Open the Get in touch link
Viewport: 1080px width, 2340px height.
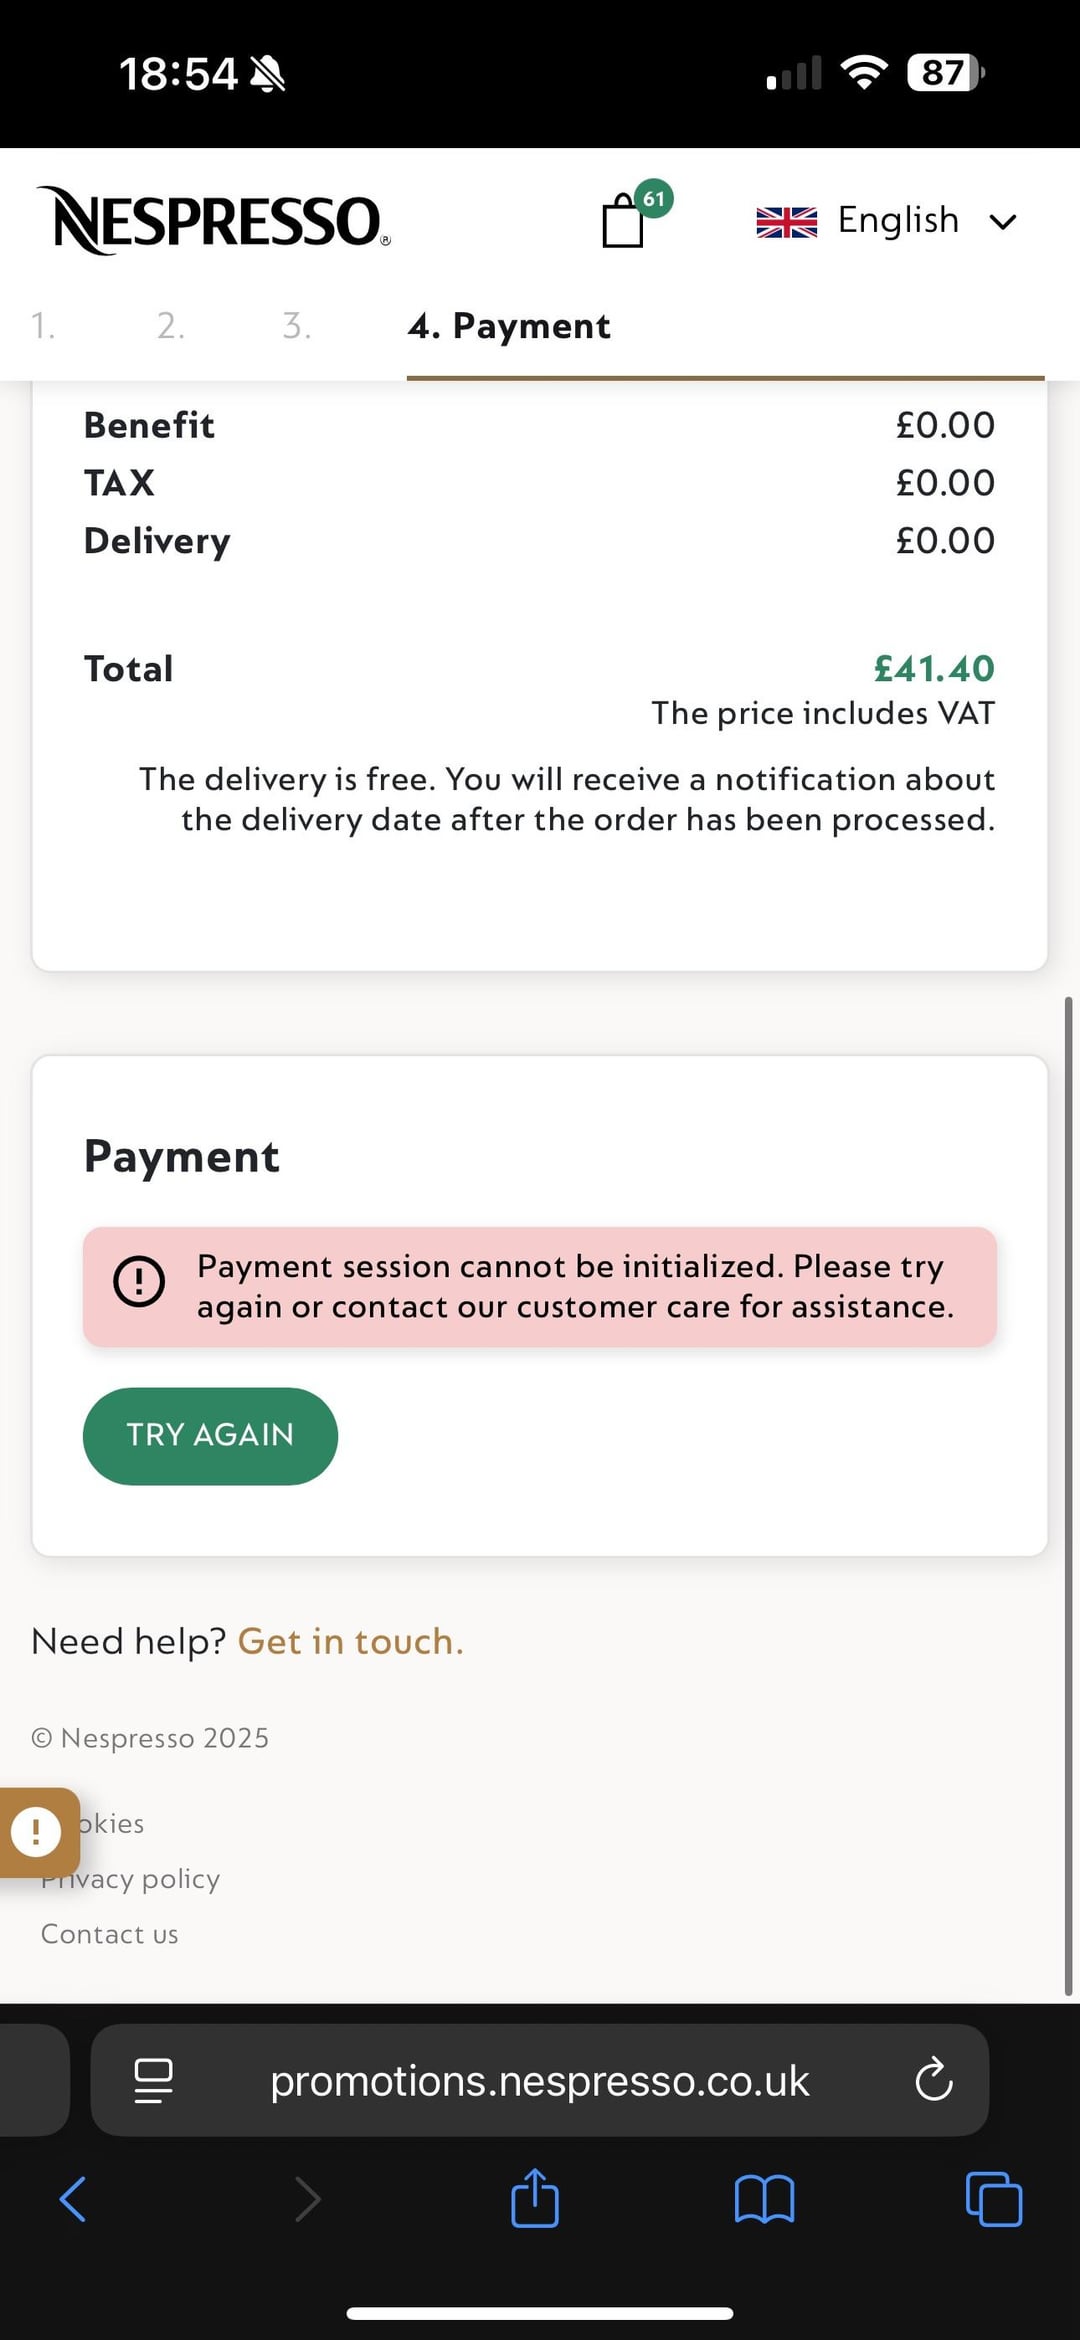[351, 1641]
